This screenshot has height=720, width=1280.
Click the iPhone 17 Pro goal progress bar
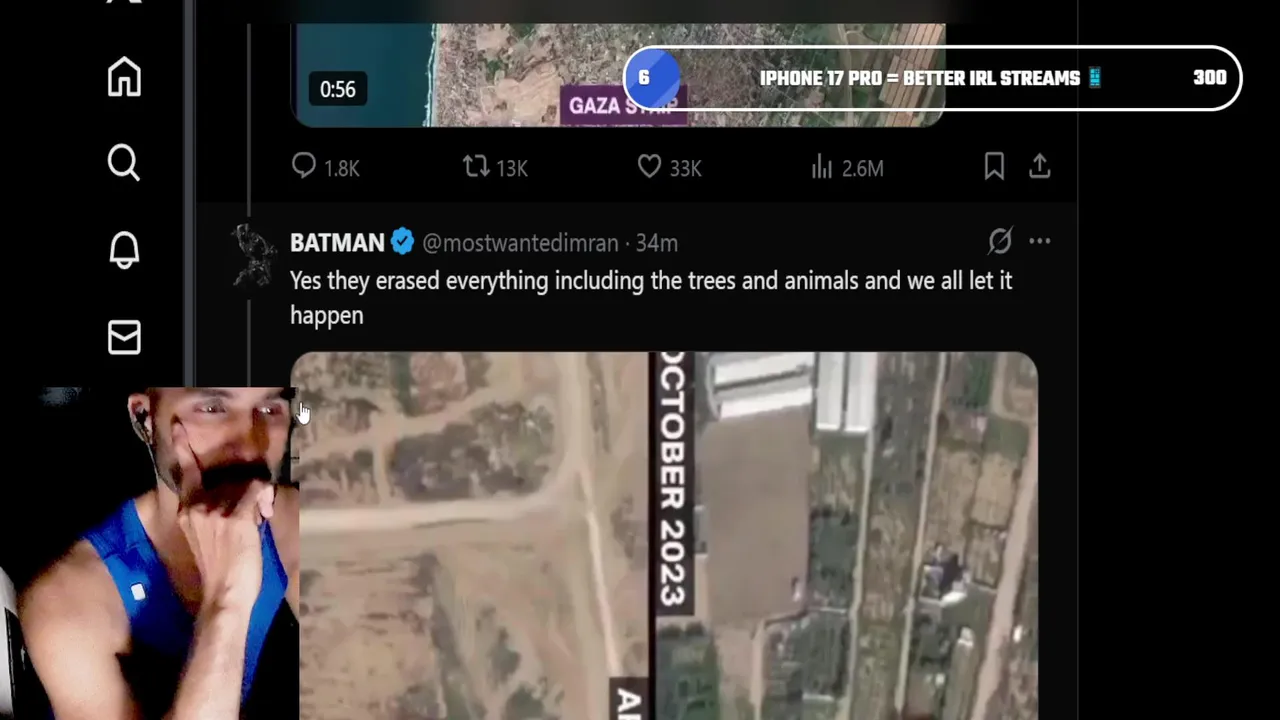[932, 78]
